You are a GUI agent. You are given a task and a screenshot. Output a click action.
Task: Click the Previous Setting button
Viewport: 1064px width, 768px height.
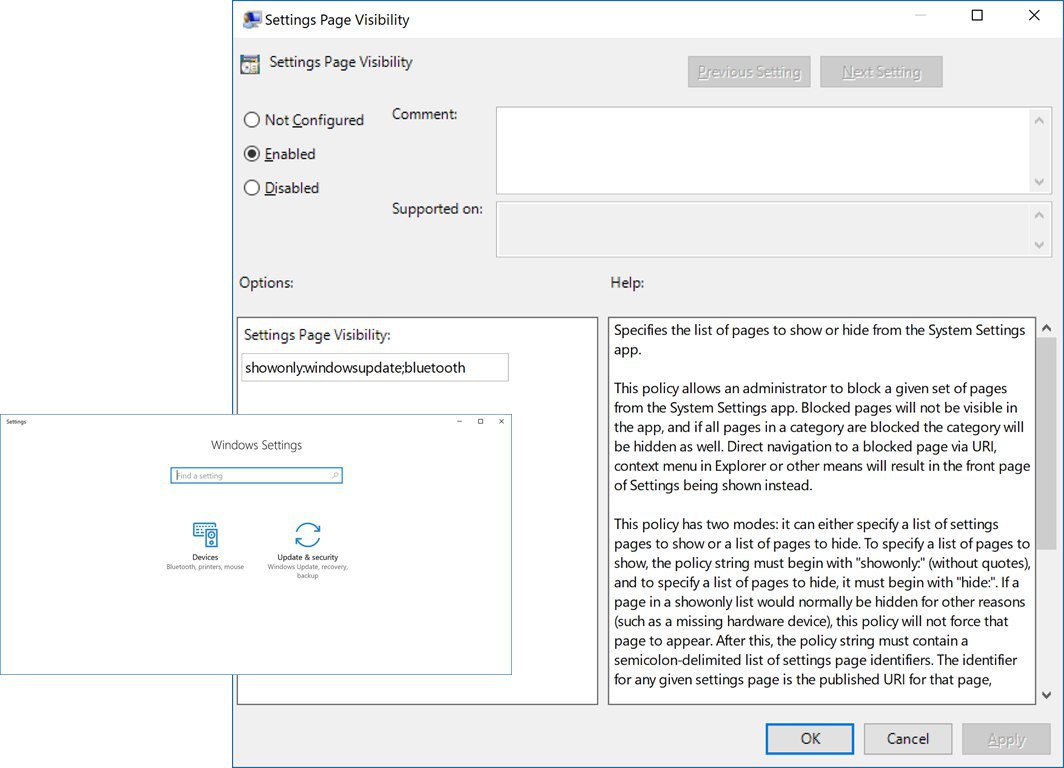pos(749,72)
